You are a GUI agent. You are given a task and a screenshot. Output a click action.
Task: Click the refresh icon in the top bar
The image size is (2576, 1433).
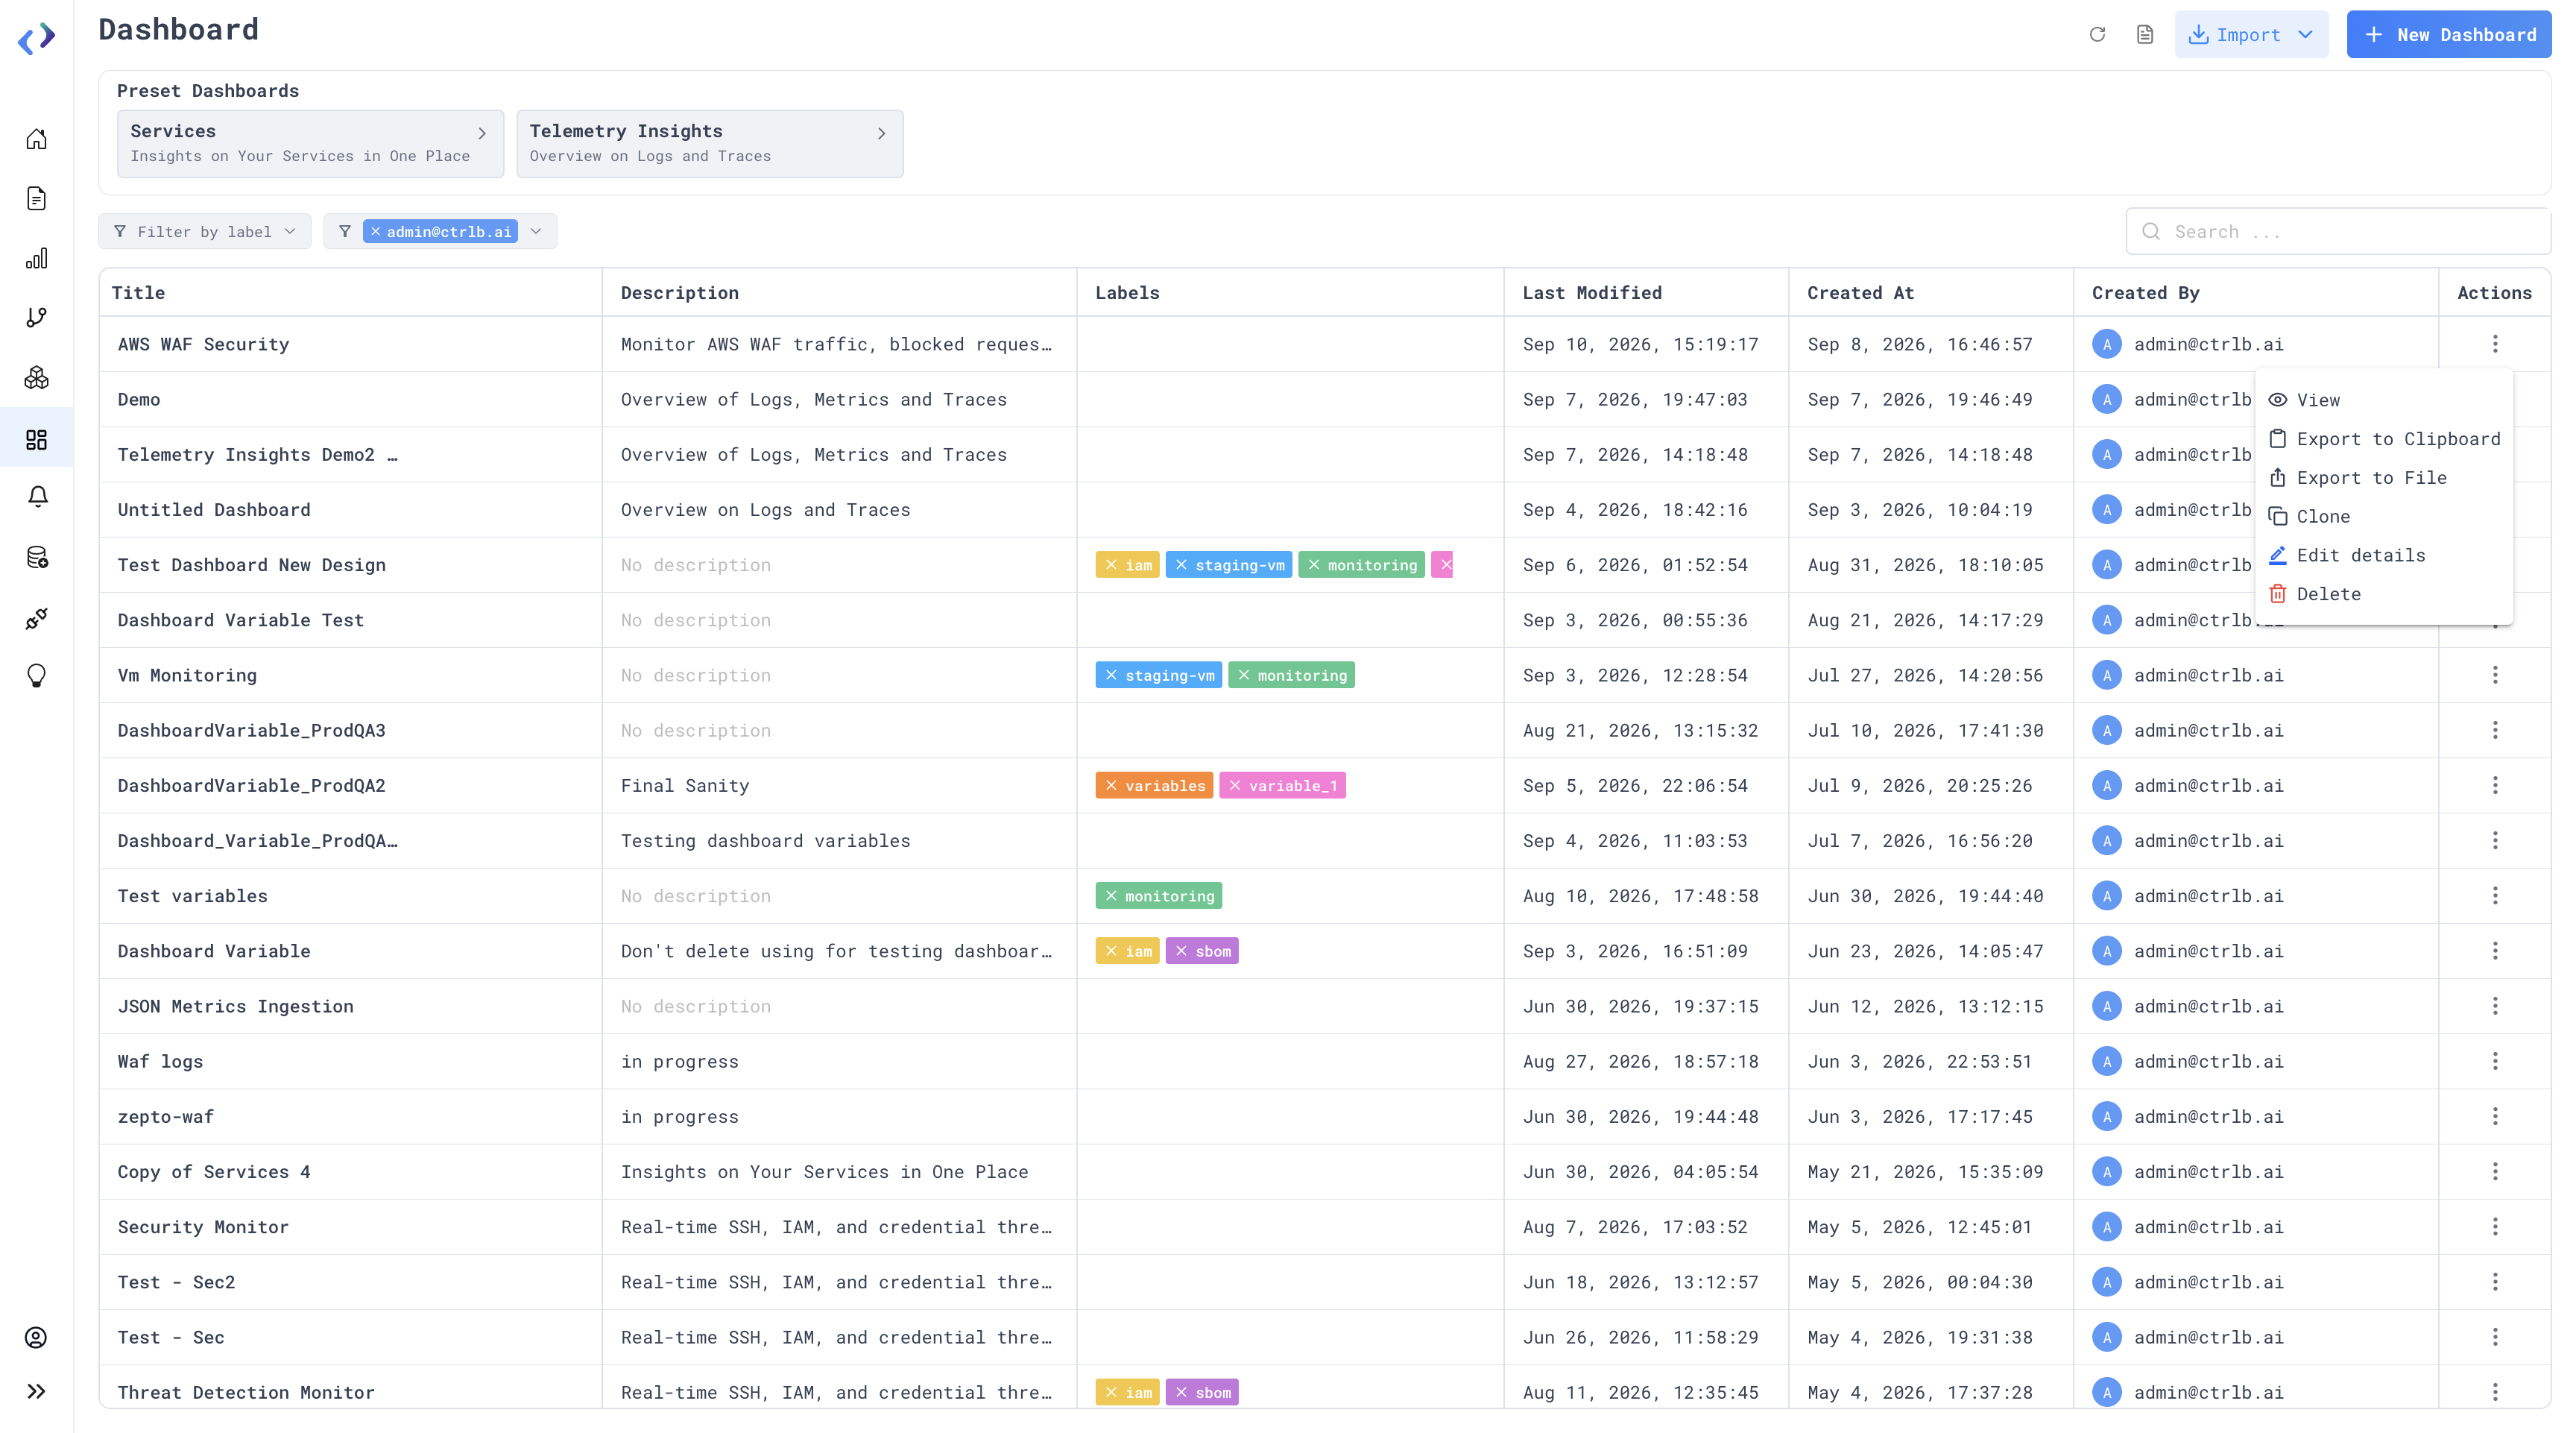2097,35
